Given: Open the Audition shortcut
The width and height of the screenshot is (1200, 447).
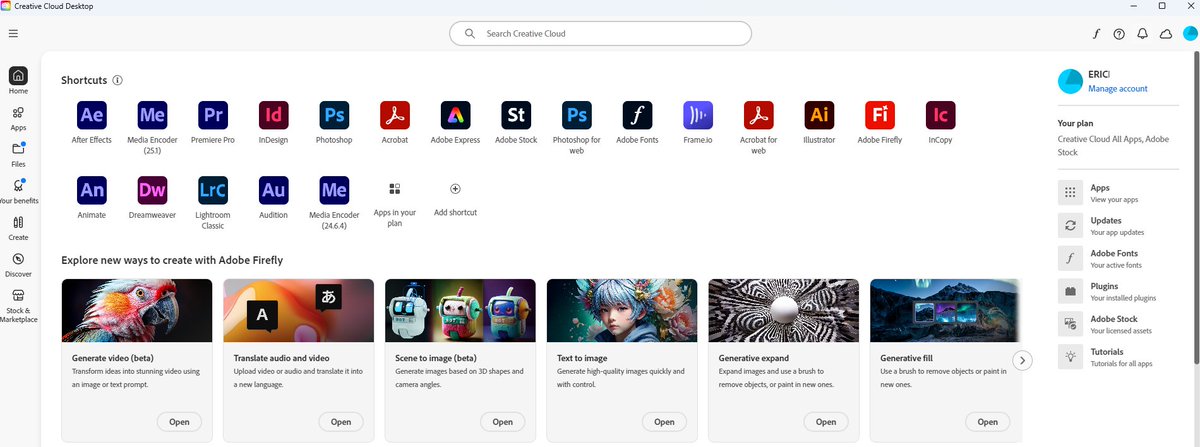Looking at the screenshot, I should coord(273,189).
